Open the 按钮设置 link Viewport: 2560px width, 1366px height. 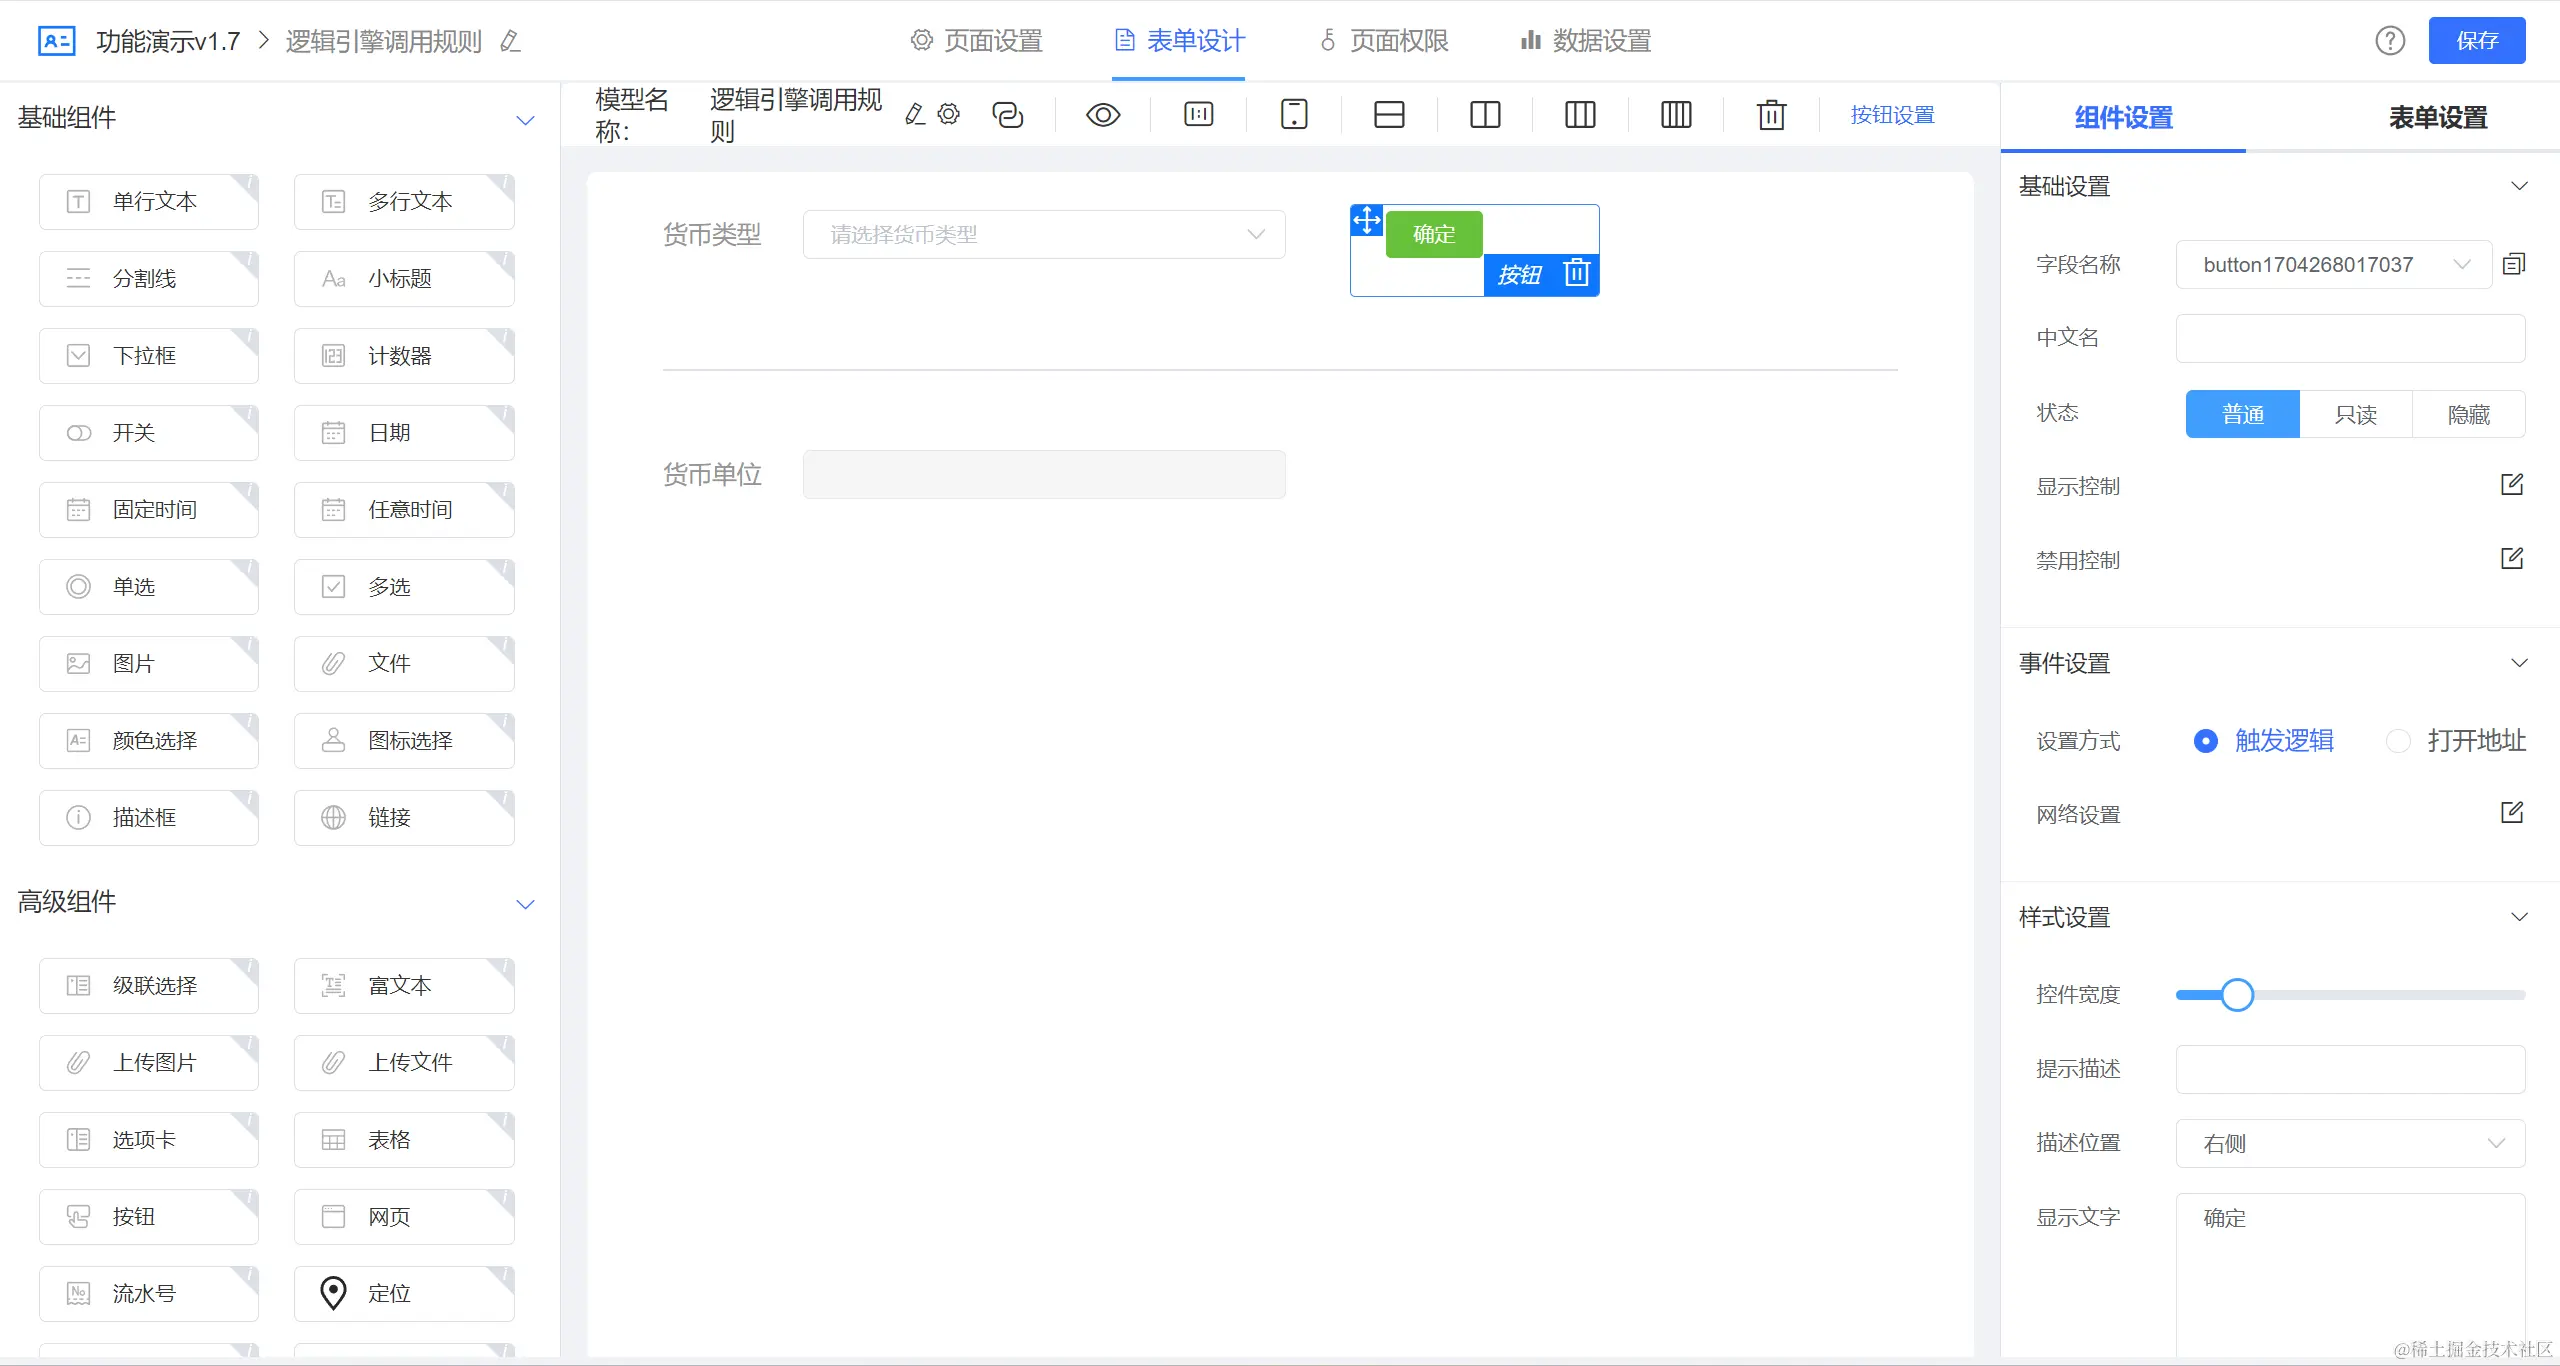pos(1892,115)
